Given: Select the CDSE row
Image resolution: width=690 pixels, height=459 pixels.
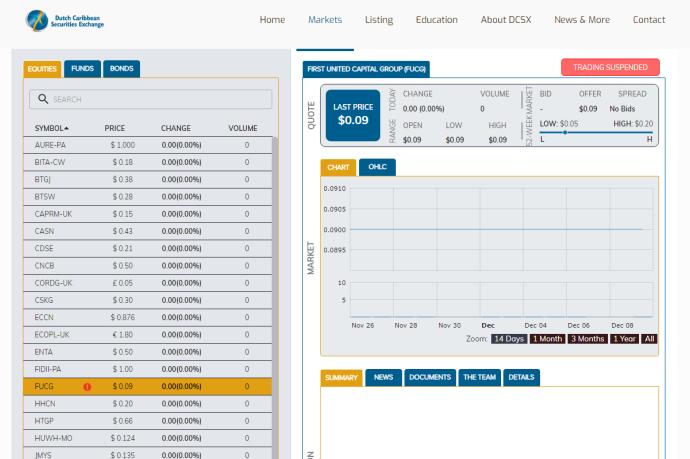Looking at the screenshot, I should pos(148,249).
